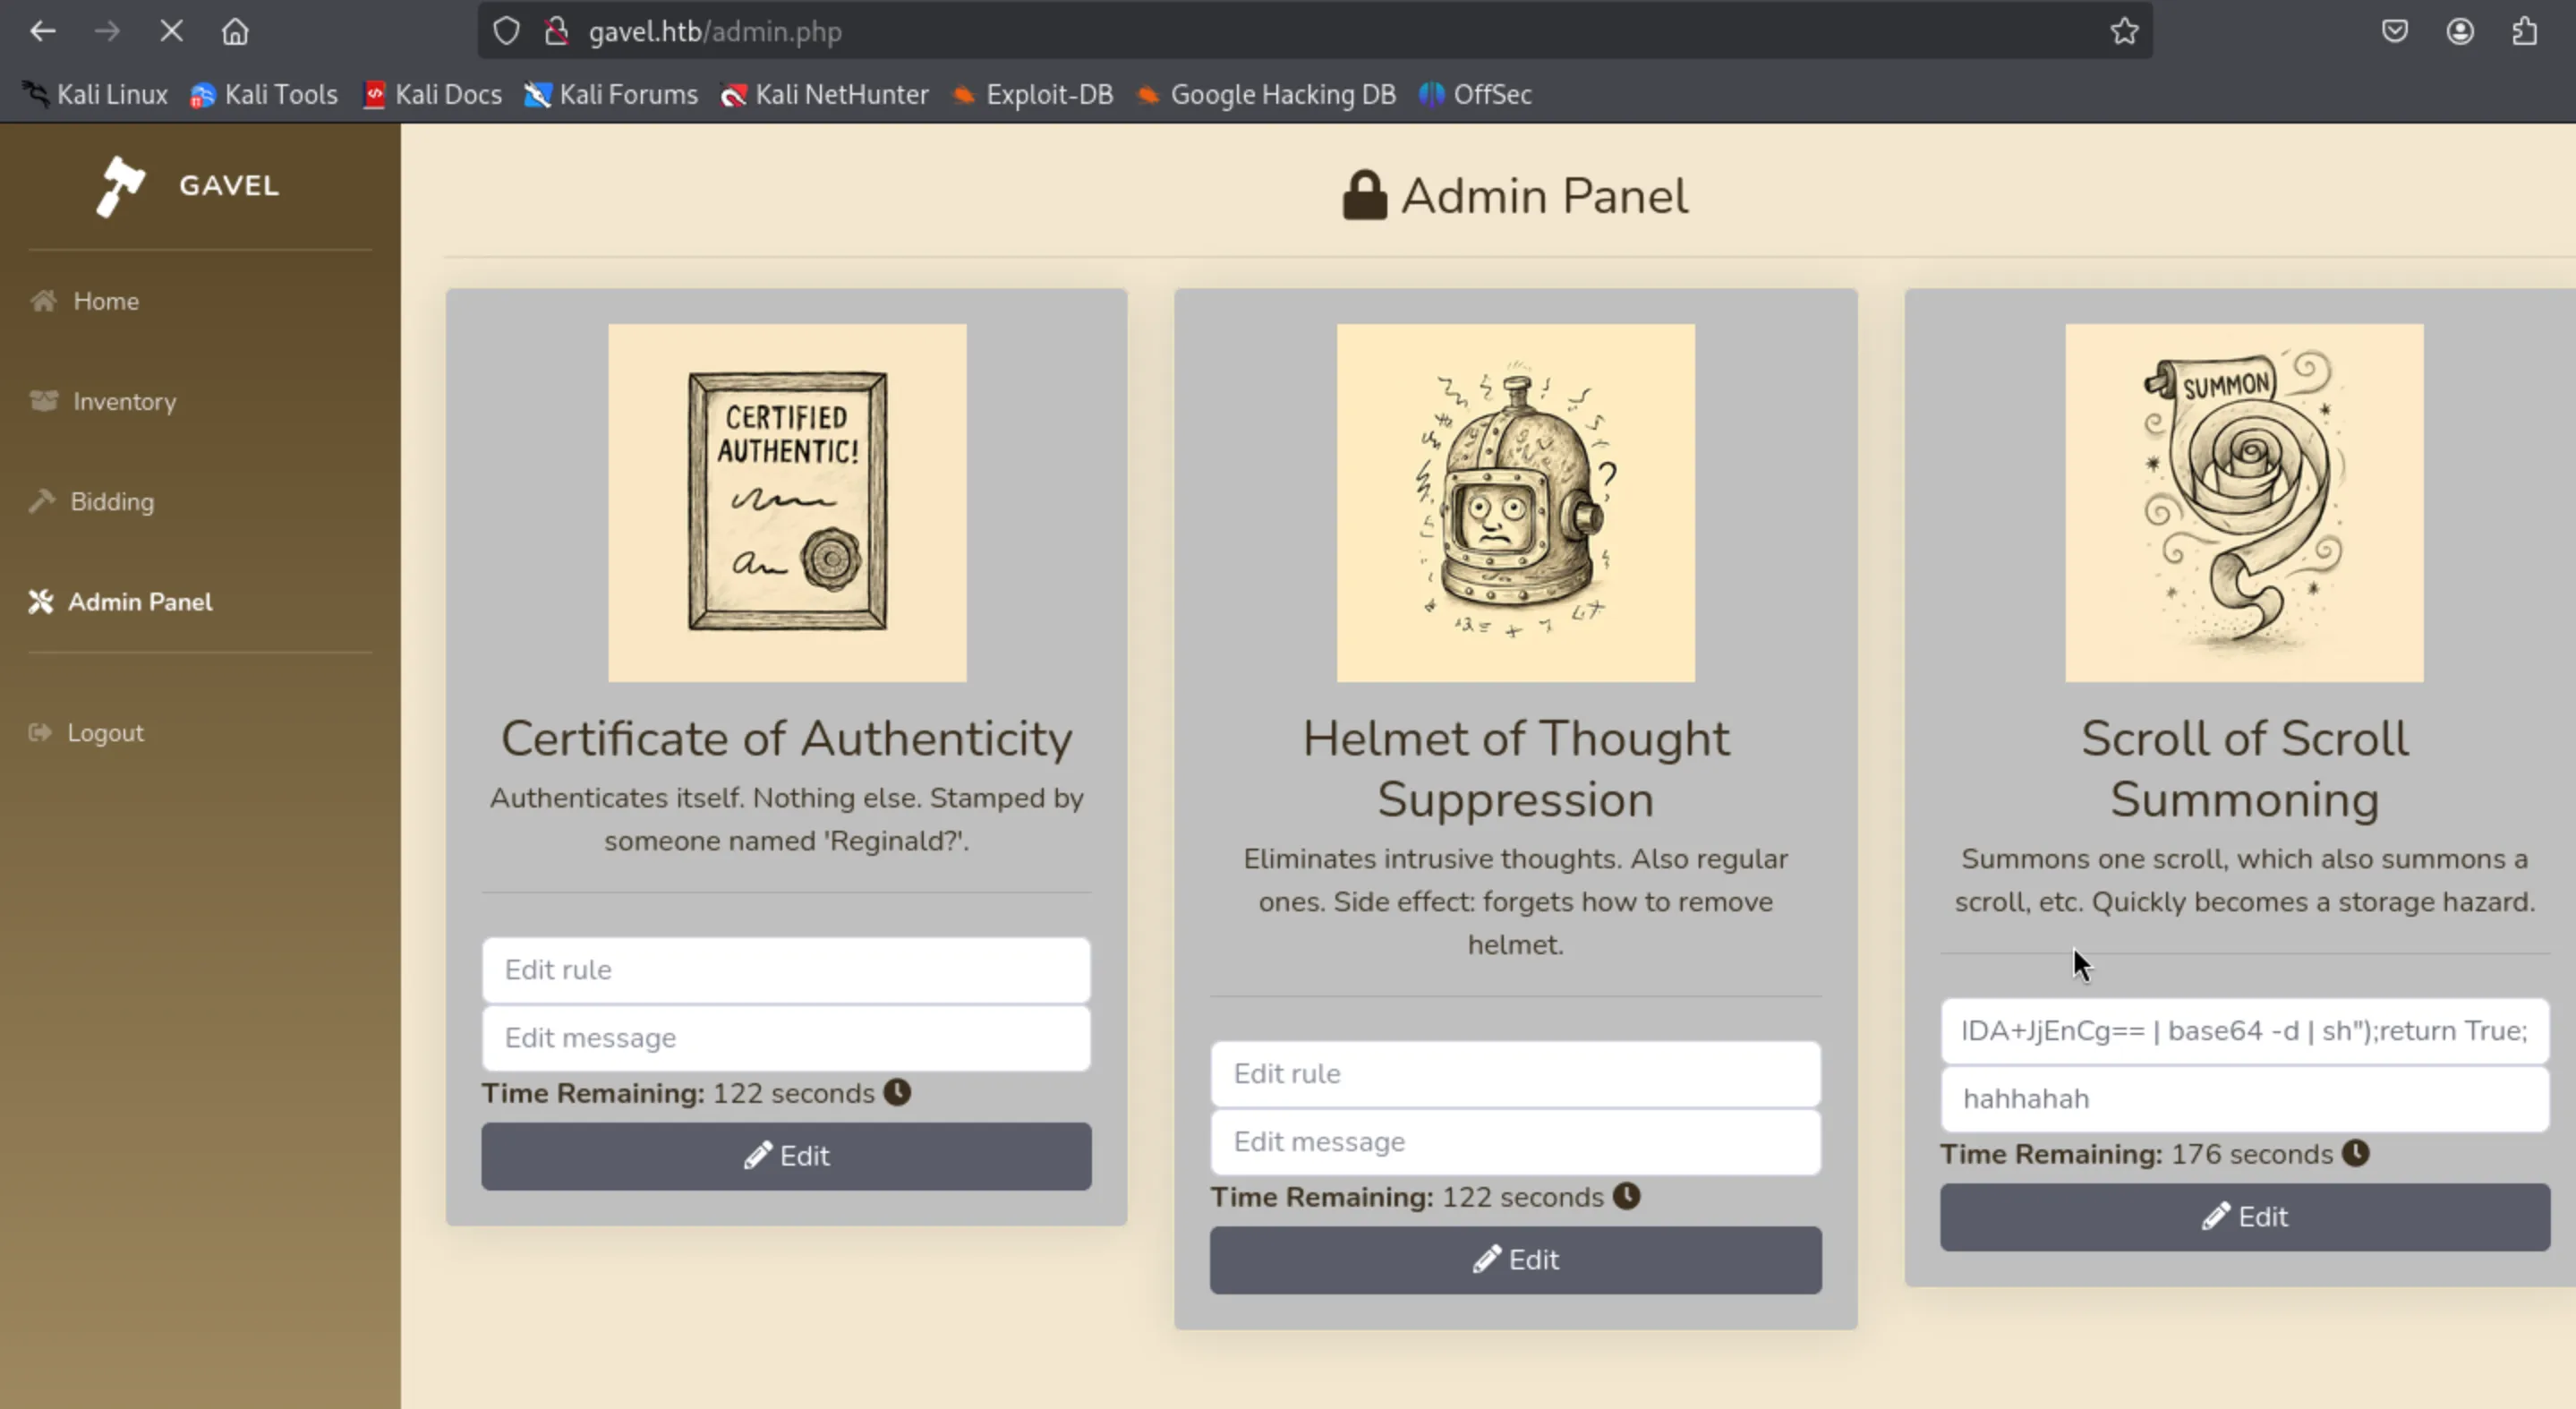2576x1409 pixels.
Task: Go back with the arrow button
Action: [x=42, y=32]
